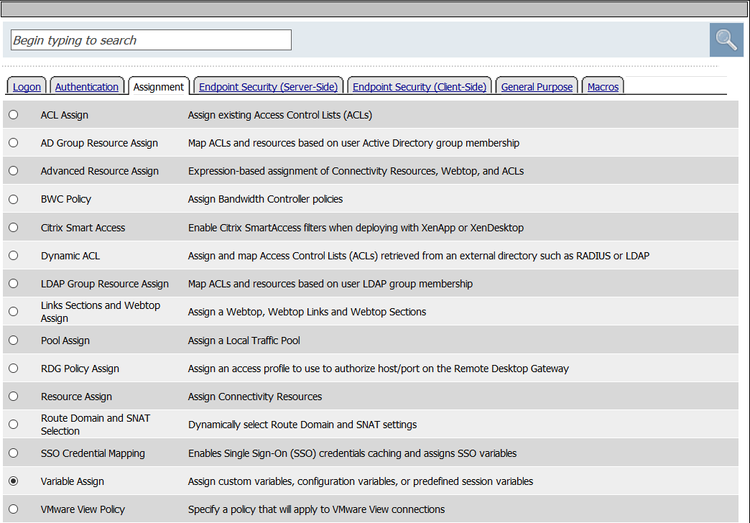Choose Route Domain and SNAT Selection option
This screenshot has height=523, width=750.
point(13,424)
